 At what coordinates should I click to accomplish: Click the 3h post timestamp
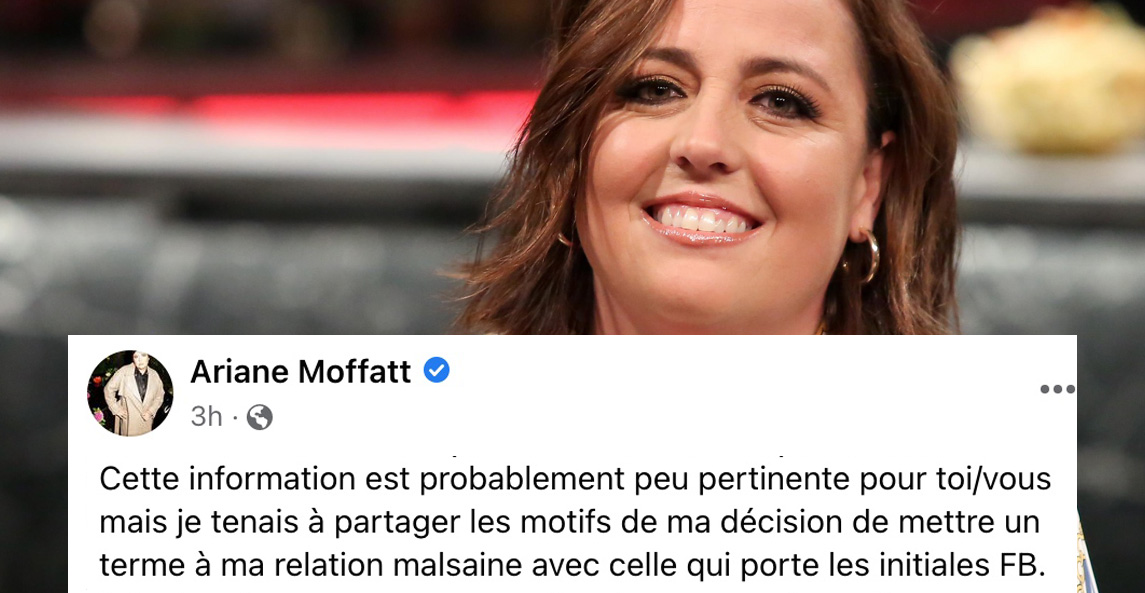tap(206, 417)
